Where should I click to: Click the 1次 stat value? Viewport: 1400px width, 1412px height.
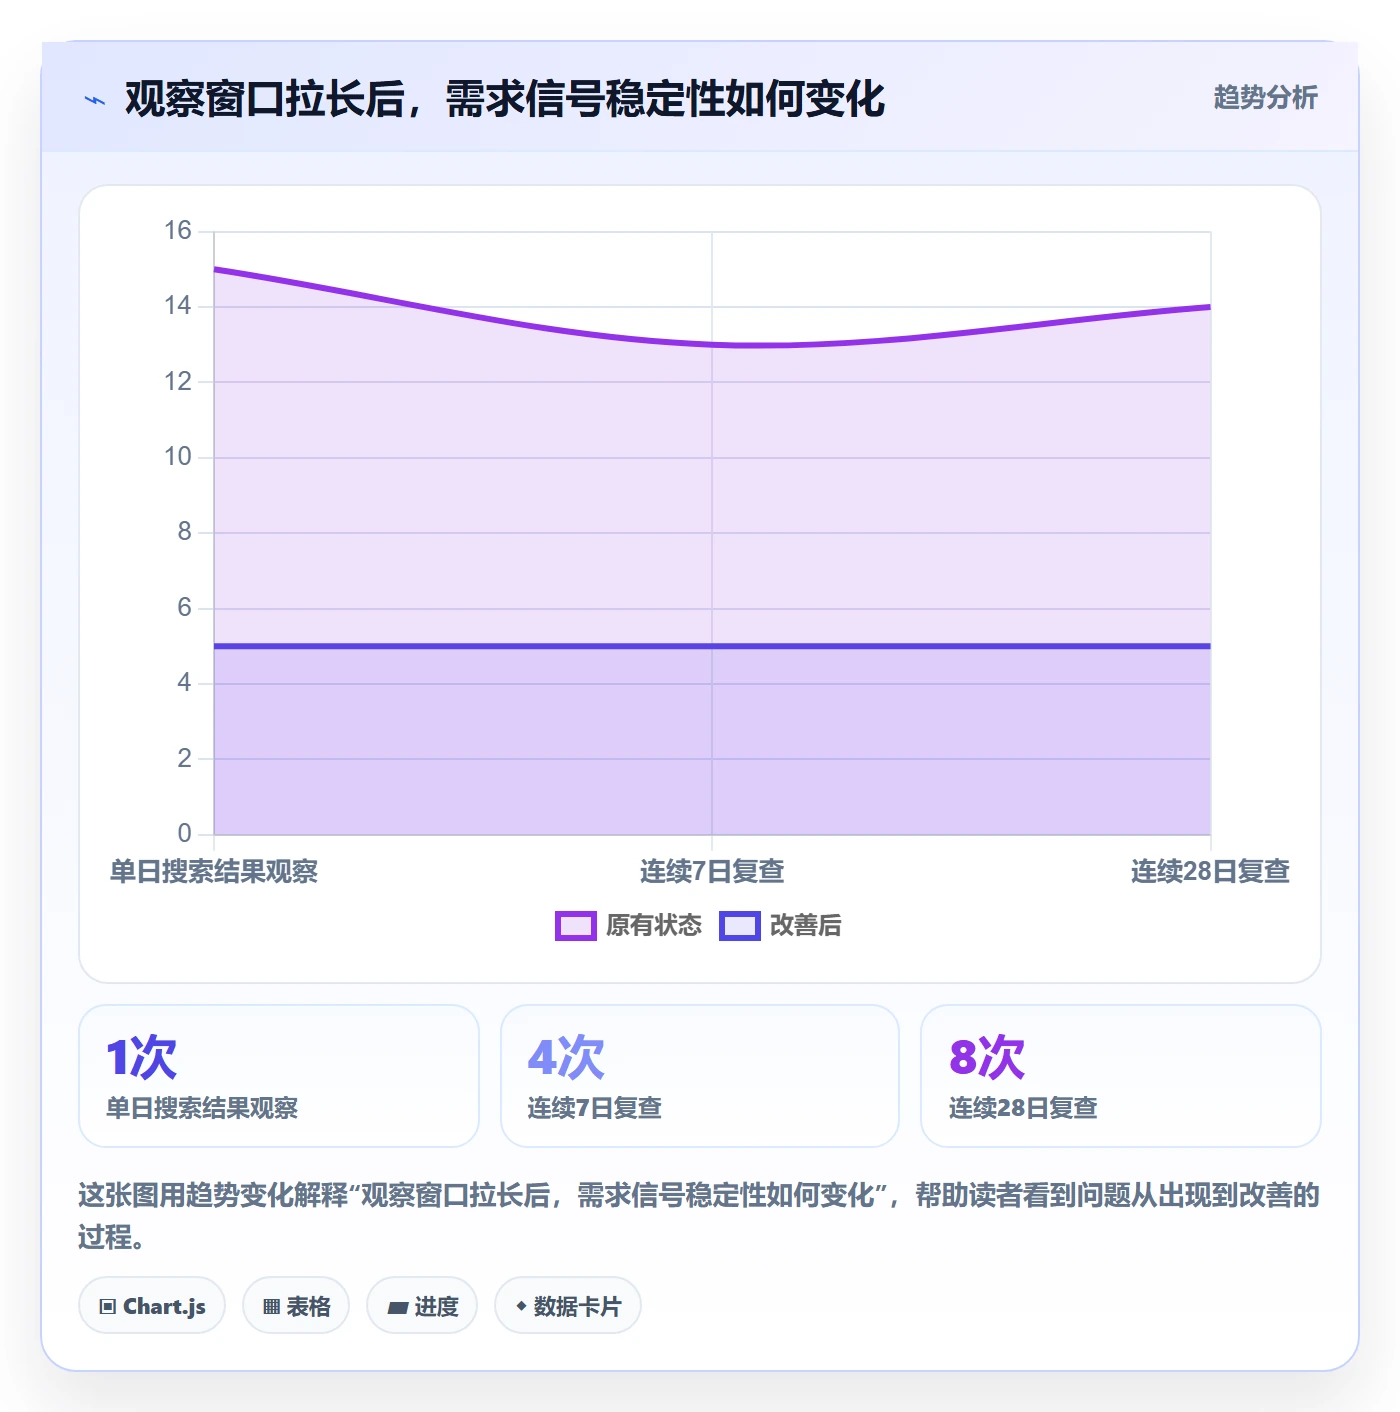point(141,1057)
